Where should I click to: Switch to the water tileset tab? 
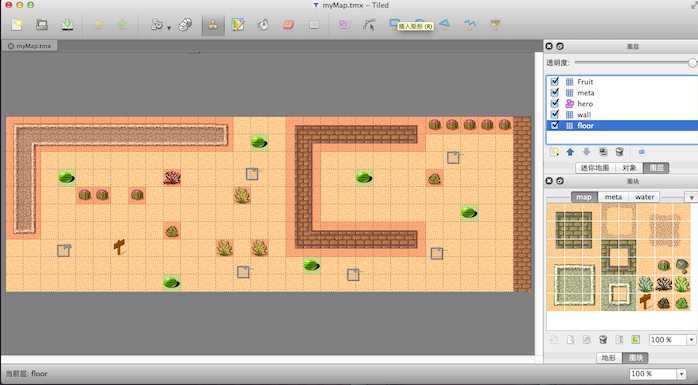point(644,197)
